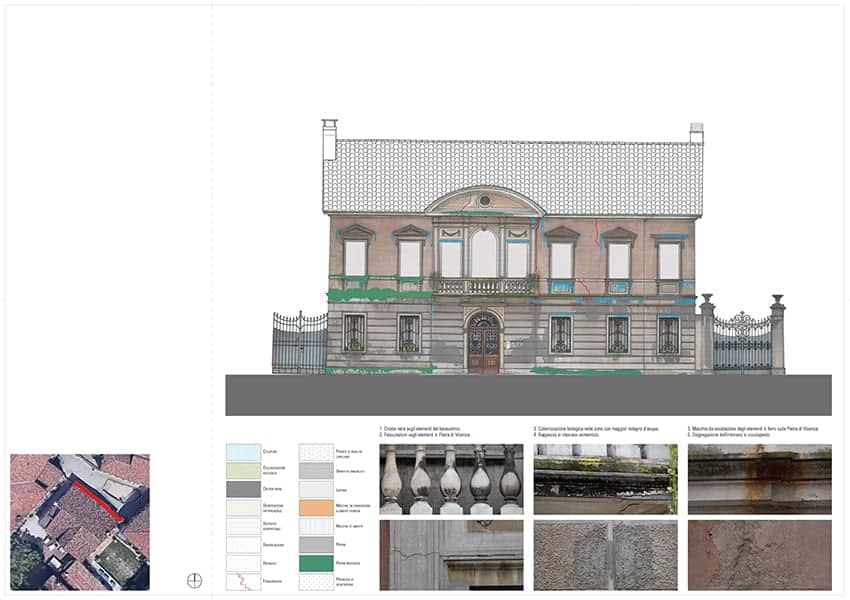Click the iron fence gate on the left
The width and height of the screenshot is (850, 600).
click(x=299, y=343)
